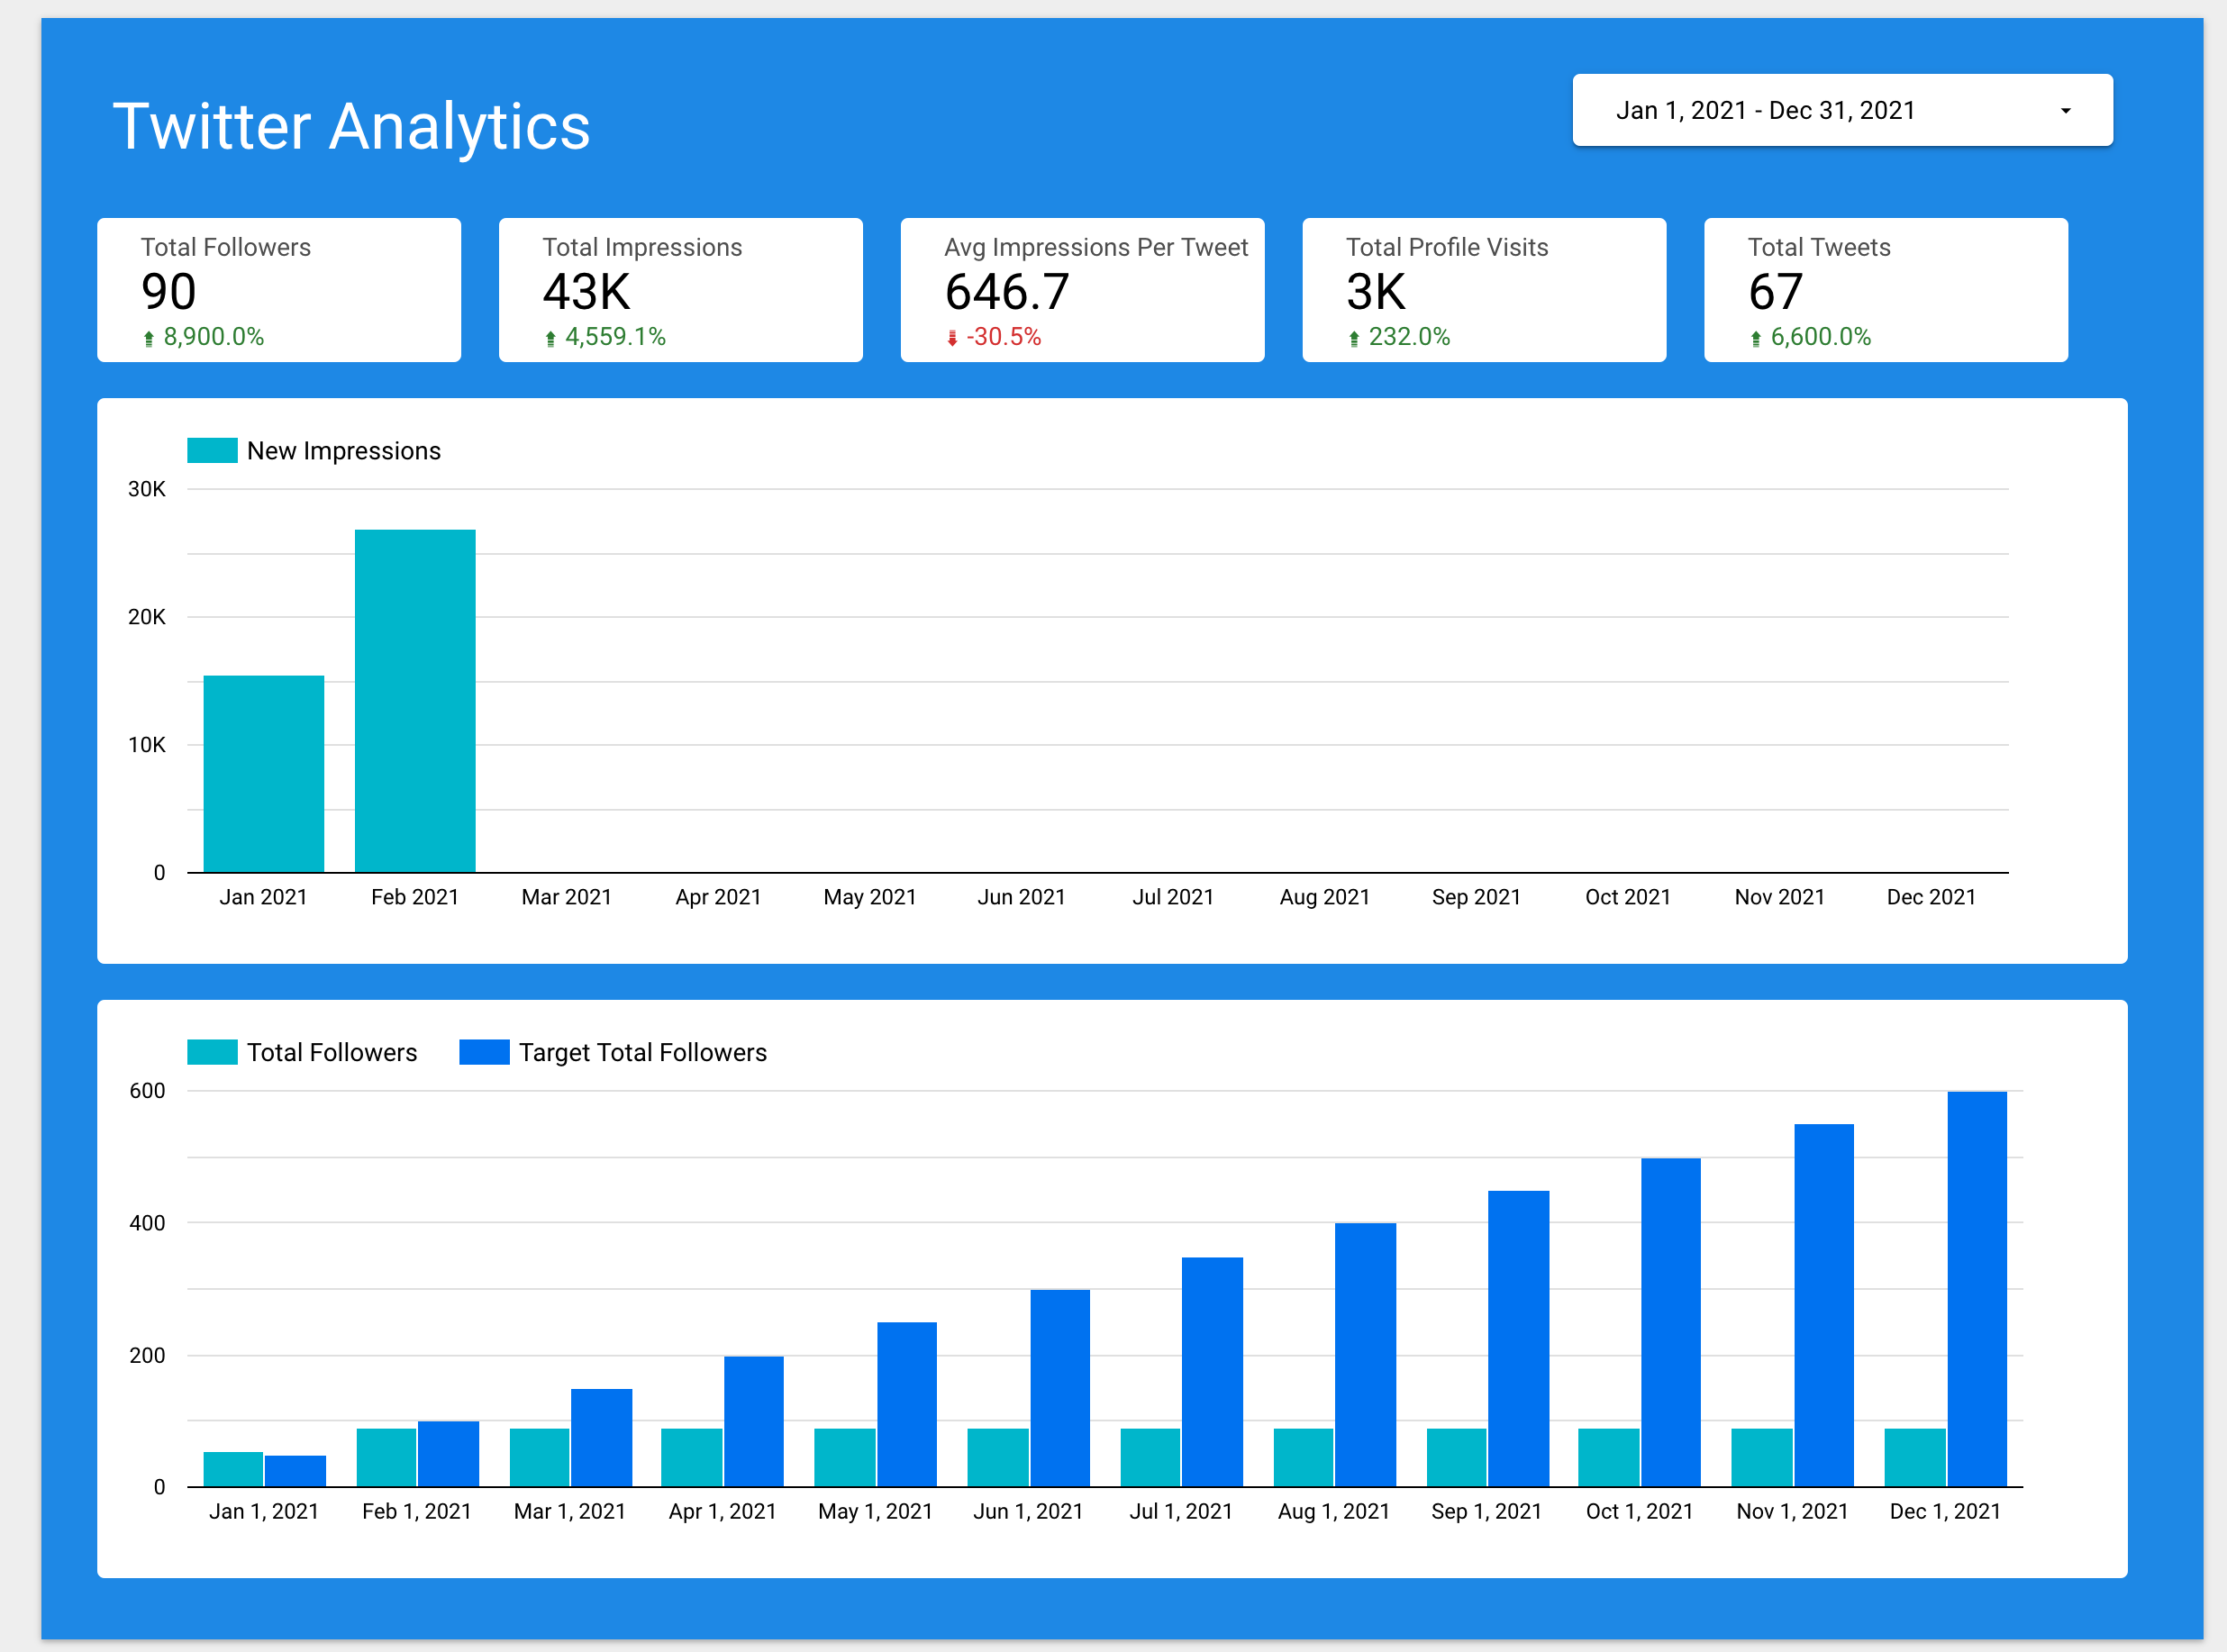Select the Total Tweets value 67

pos(1775,292)
